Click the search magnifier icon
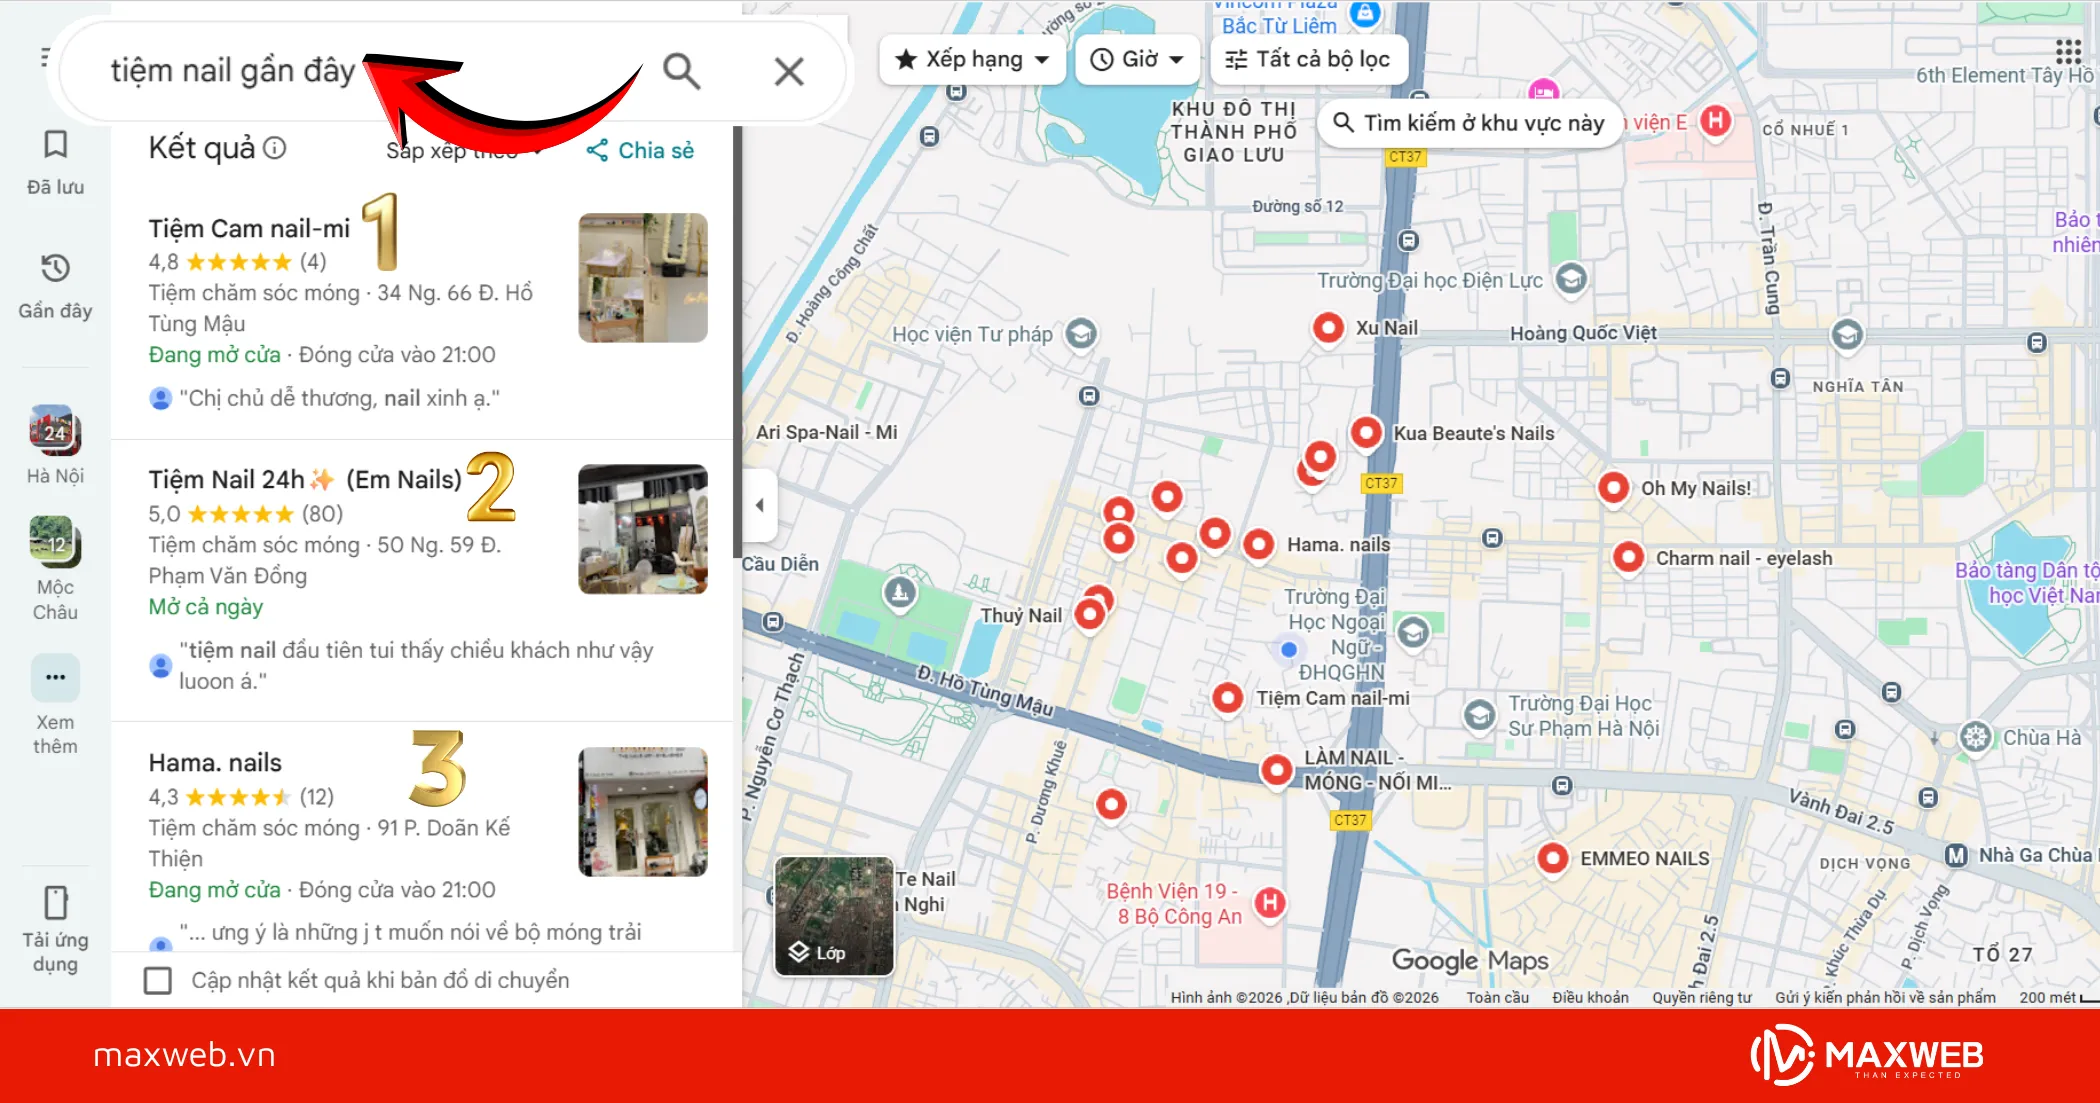Image resolution: width=2100 pixels, height=1103 pixels. coord(682,71)
